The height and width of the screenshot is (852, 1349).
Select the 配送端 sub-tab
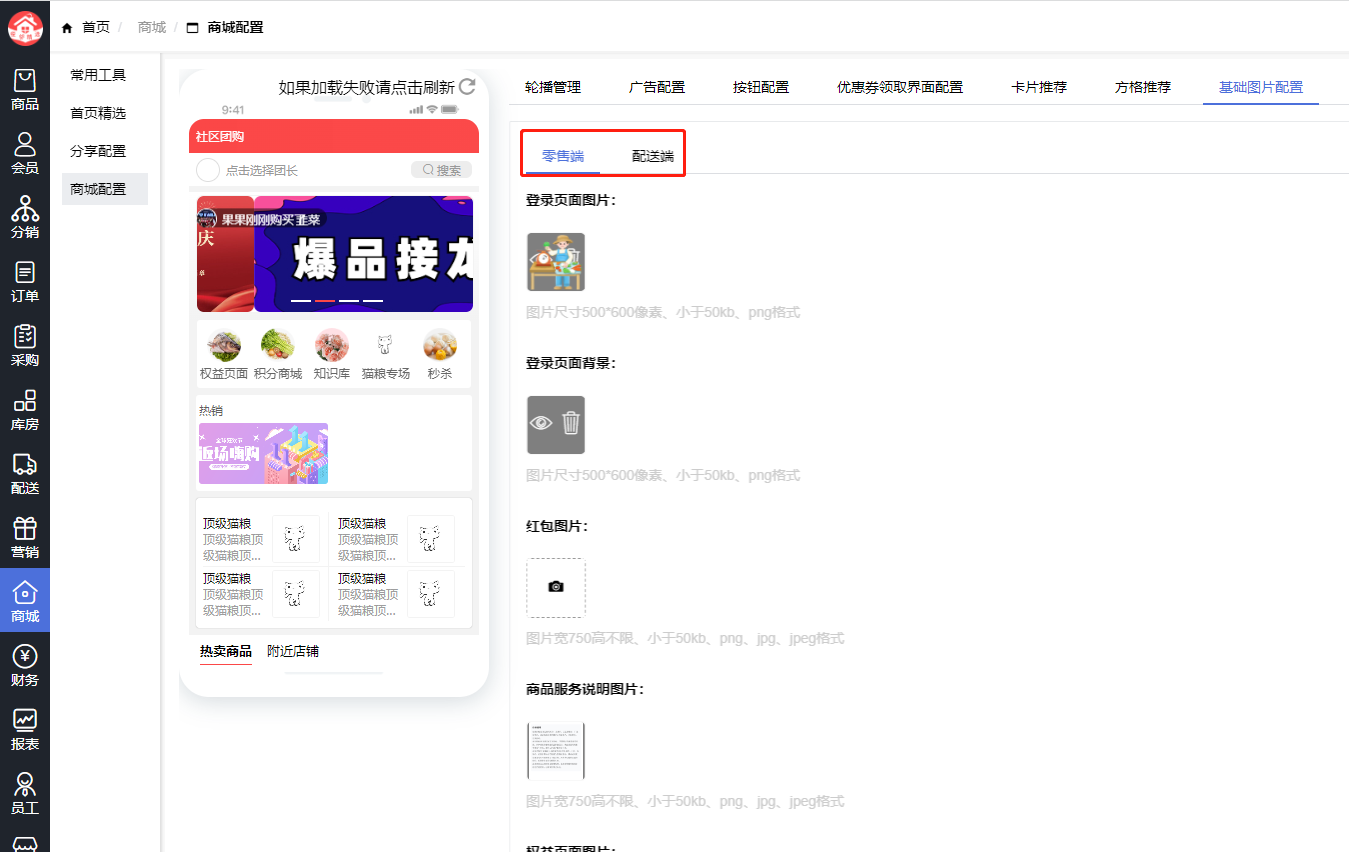click(653, 156)
